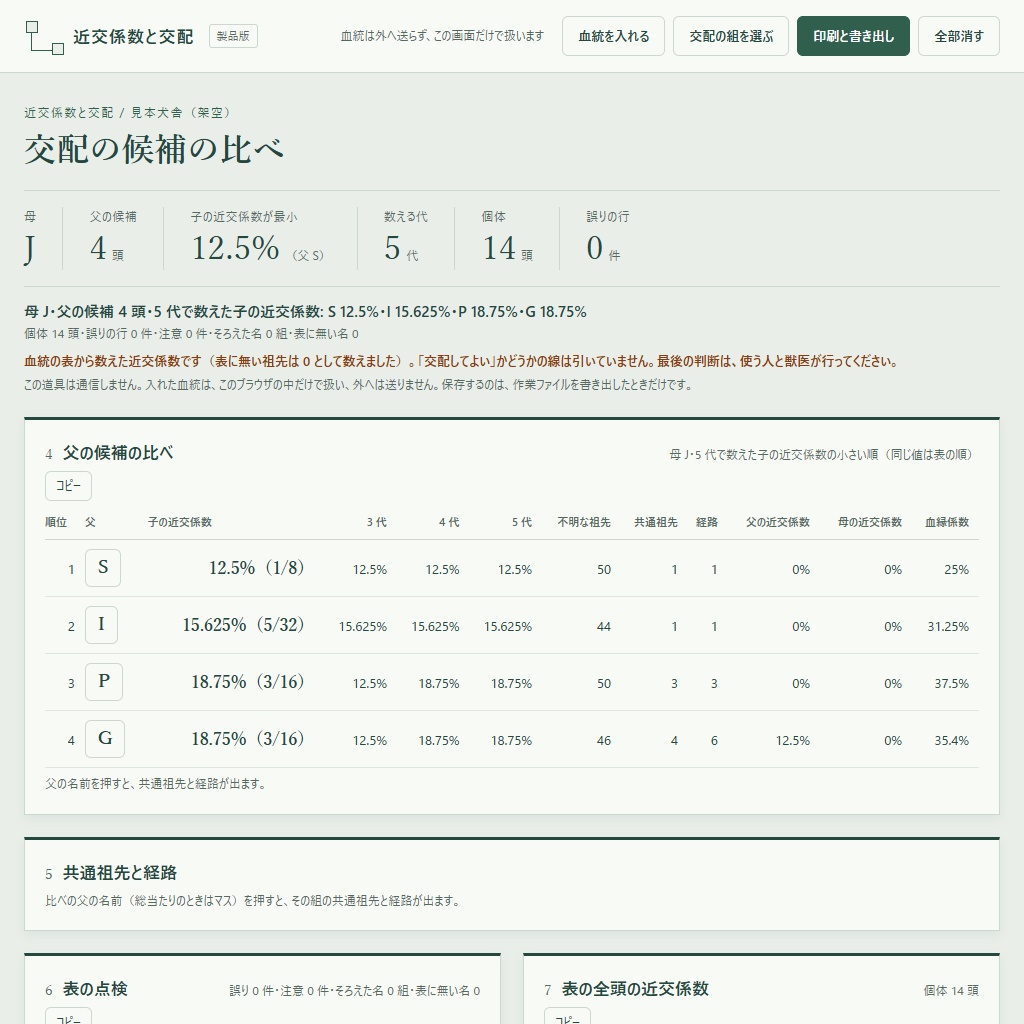Copy the 父の候補の比べ table
The width and height of the screenshot is (1024, 1024).
[69, 485]
